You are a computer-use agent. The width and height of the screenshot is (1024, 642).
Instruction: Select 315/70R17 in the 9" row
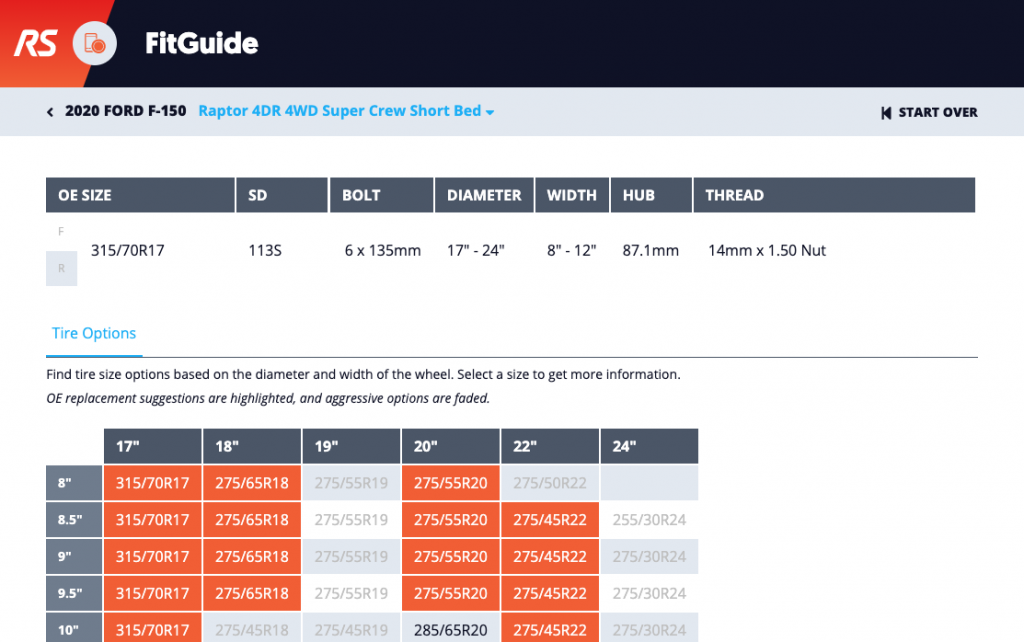pyautogui.click(x=153, y=556)
